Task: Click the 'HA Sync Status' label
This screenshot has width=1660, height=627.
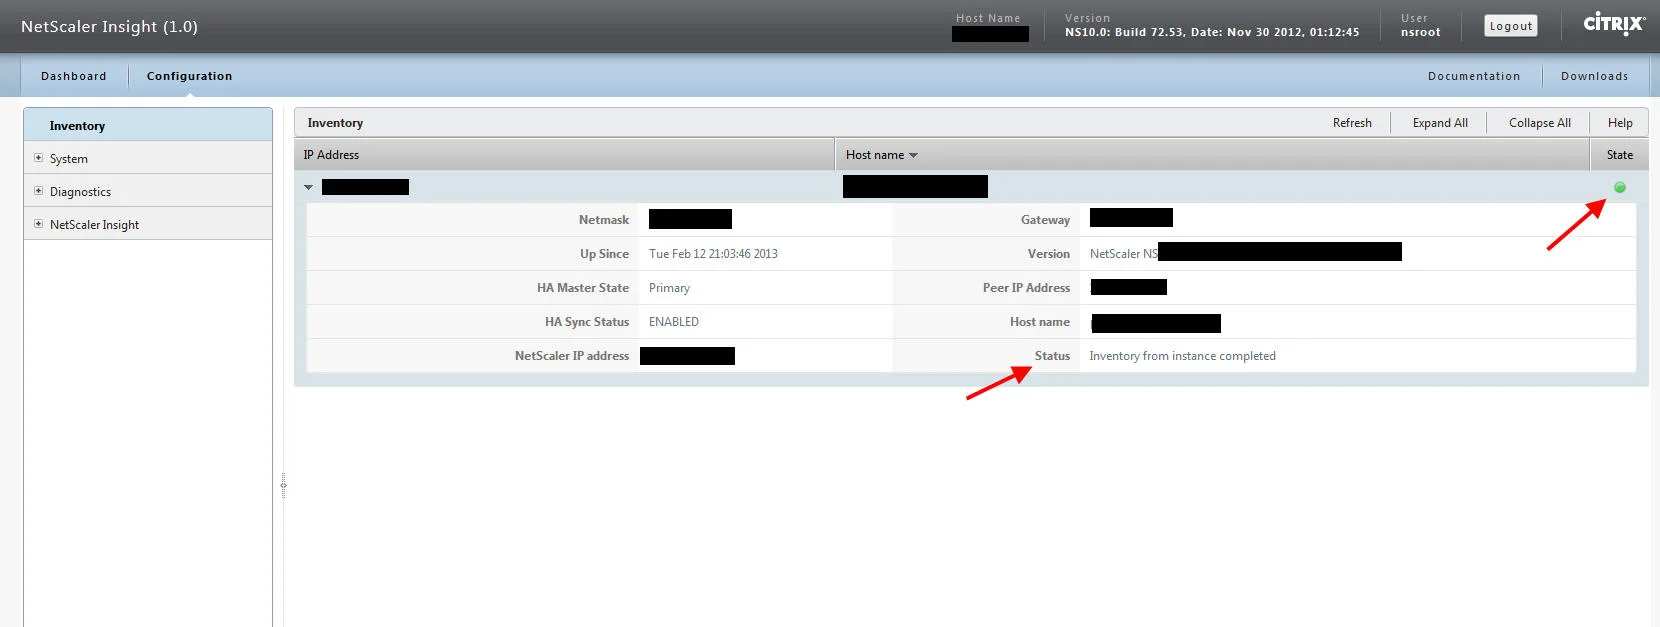Action: (587, 322)
